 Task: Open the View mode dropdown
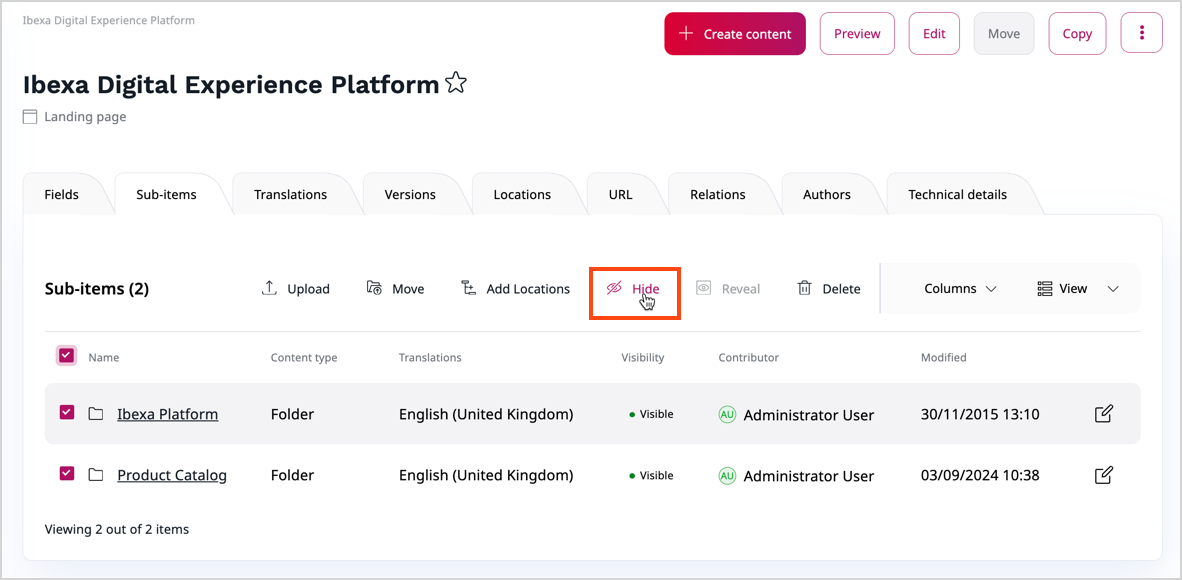click(x=1077, y=289)
